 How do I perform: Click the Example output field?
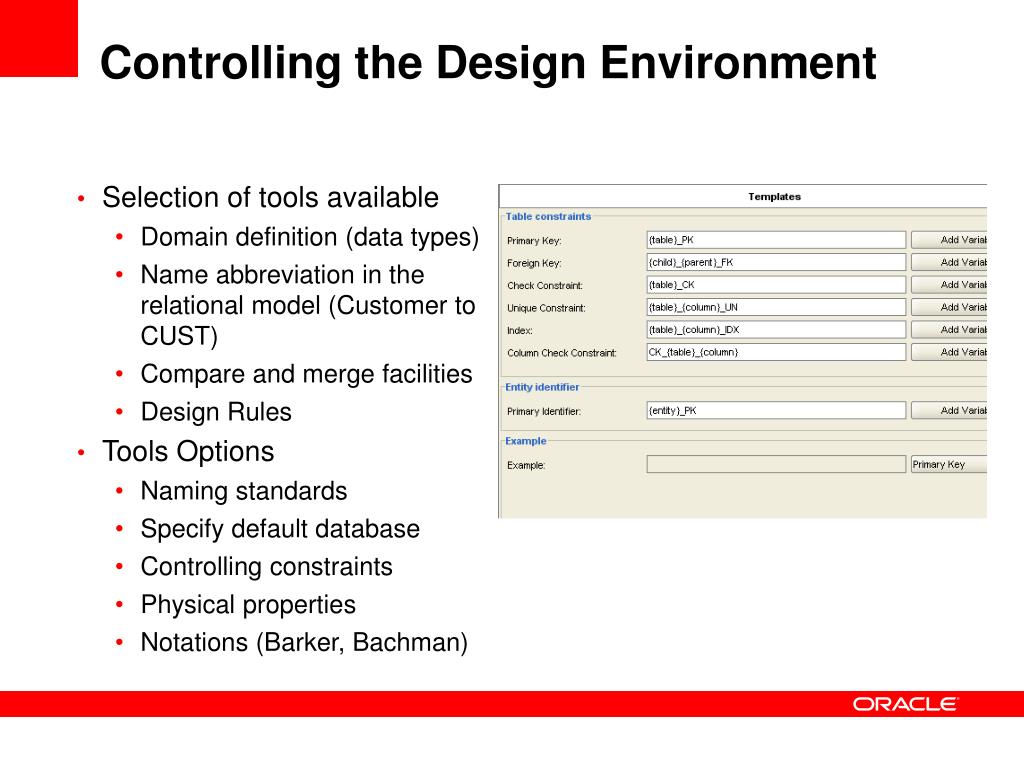(x=776, y=464)
